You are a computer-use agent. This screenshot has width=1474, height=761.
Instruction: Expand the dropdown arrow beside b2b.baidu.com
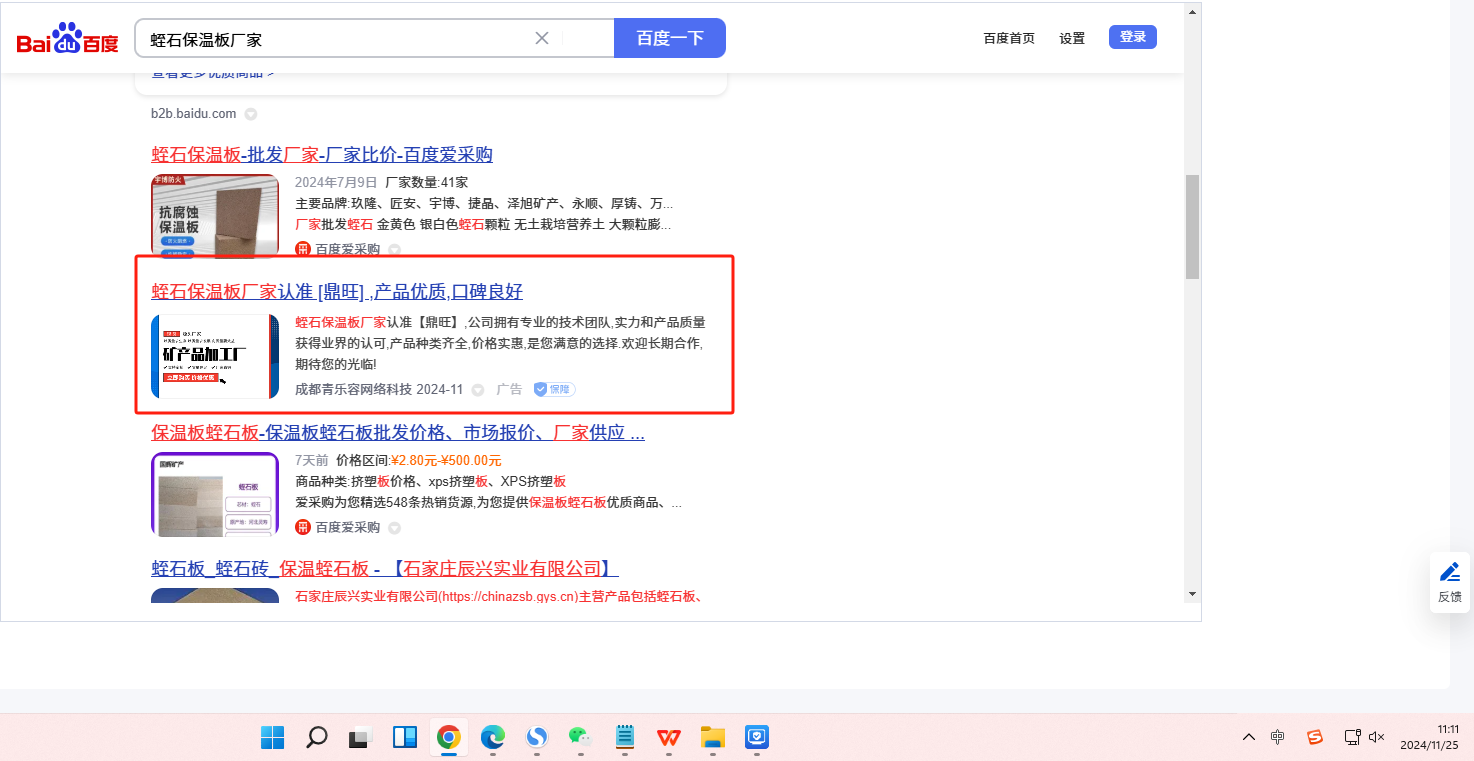pyautogui.click(x=251, y=114)
